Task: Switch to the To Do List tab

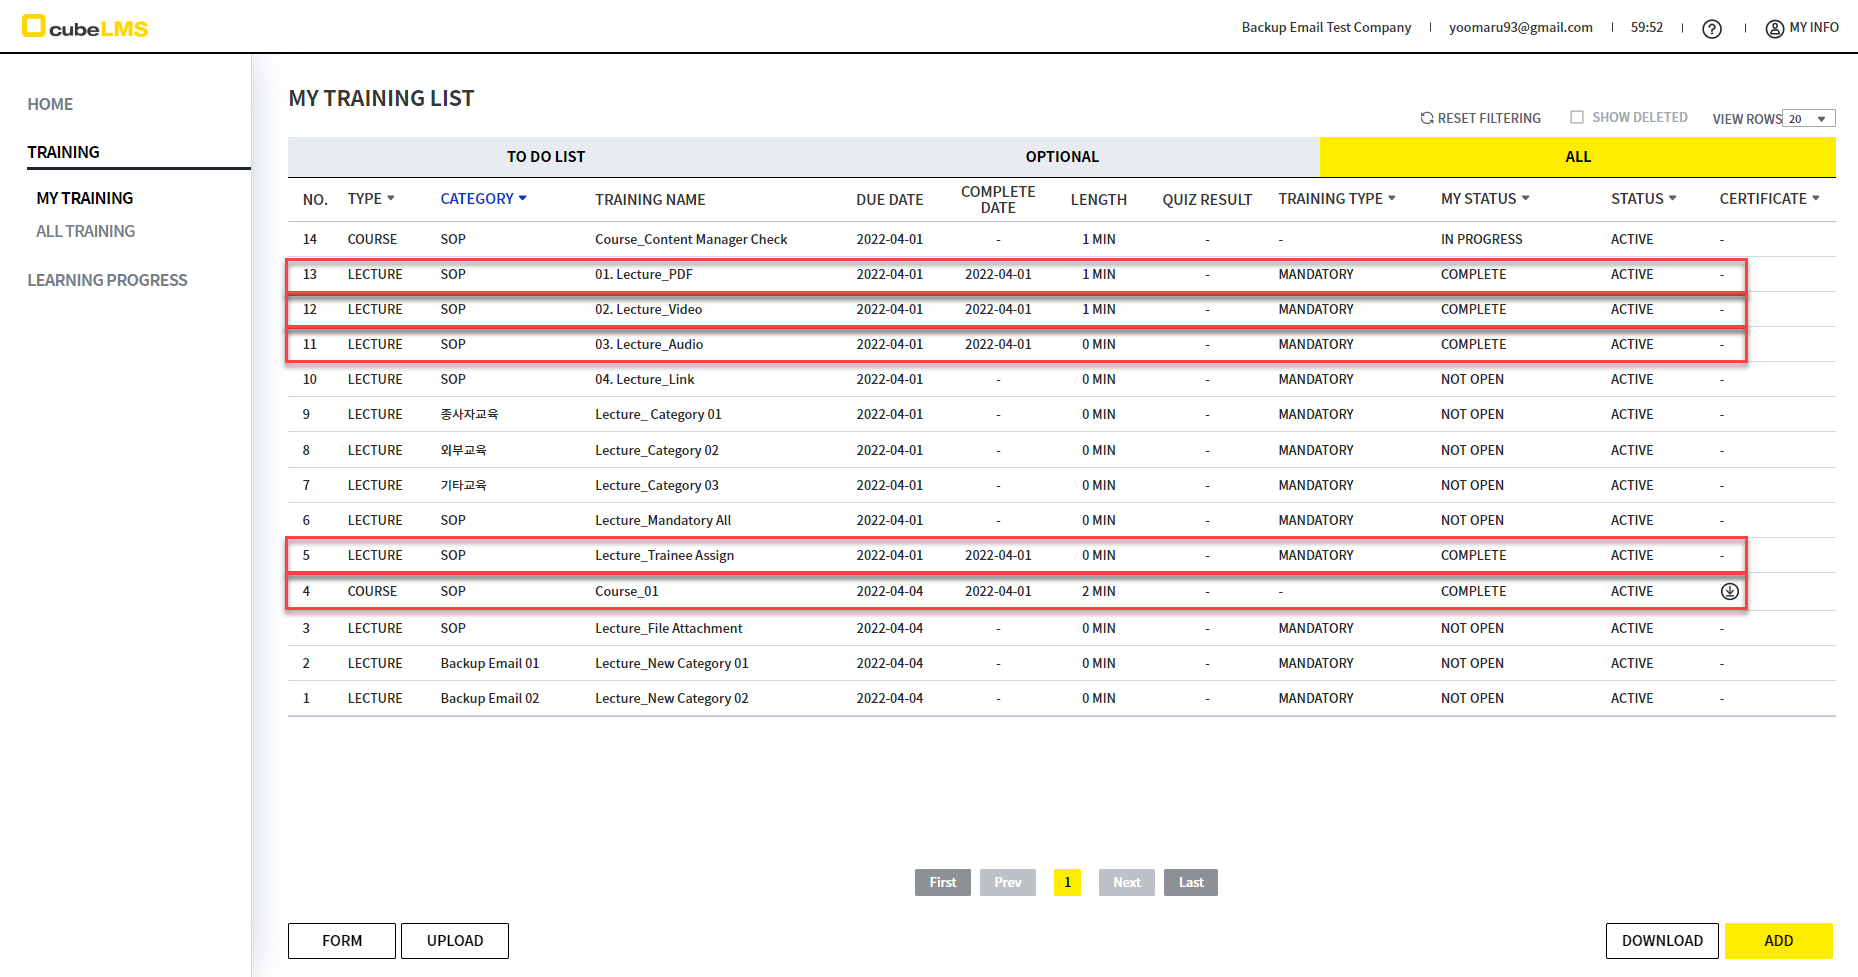Action: [545, 157]
